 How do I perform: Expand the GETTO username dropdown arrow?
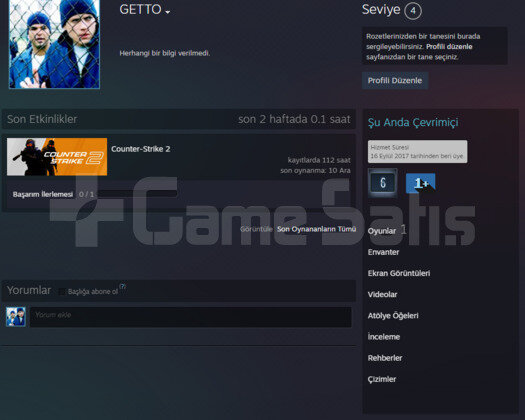click(168, 12)
